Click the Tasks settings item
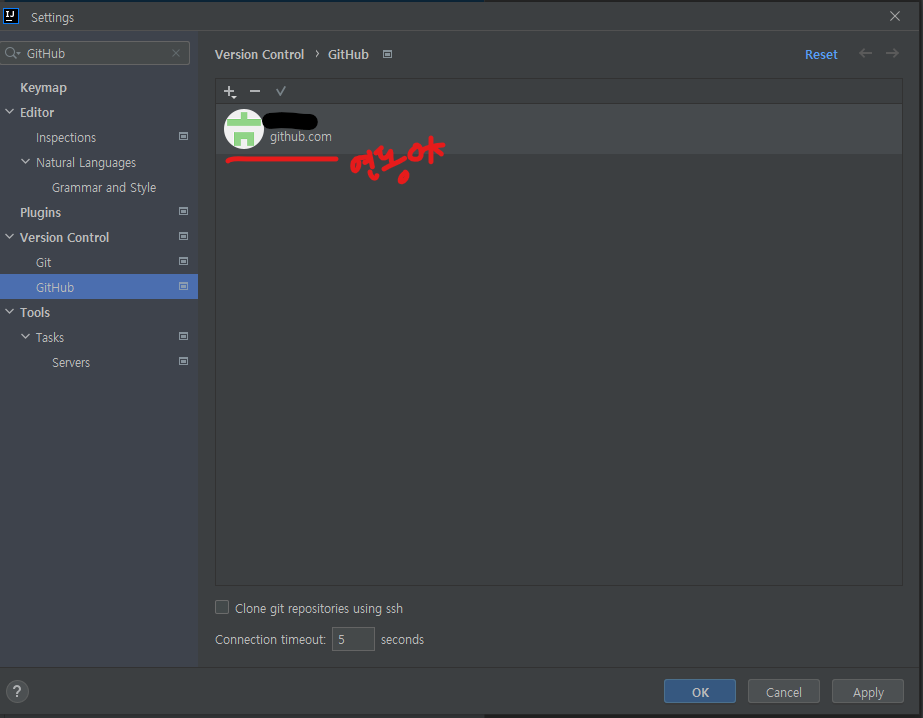 (x=50, y=337)
